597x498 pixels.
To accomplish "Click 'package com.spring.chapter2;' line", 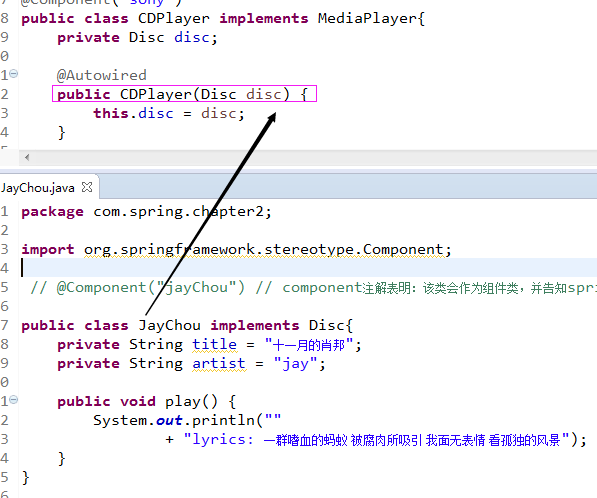I will [x=147, y=212].
